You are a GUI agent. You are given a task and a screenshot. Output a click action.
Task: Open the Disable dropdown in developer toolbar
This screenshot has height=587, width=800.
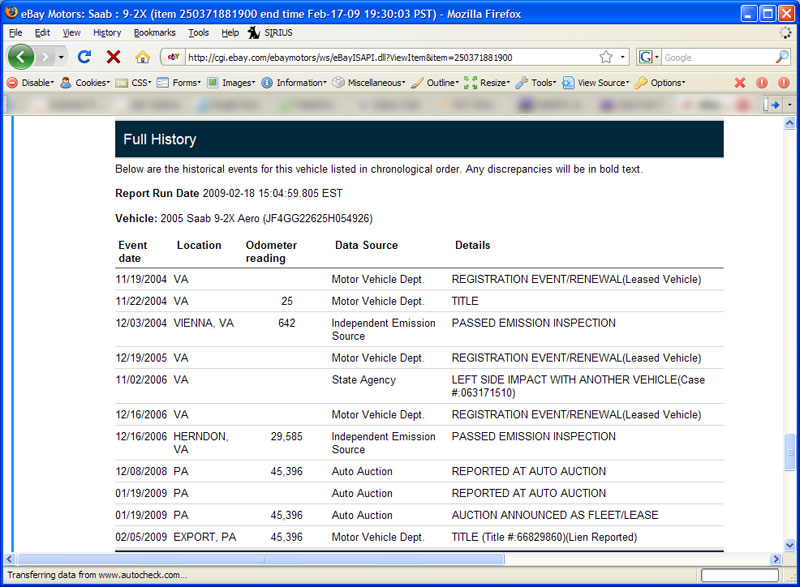coord(33,83)
